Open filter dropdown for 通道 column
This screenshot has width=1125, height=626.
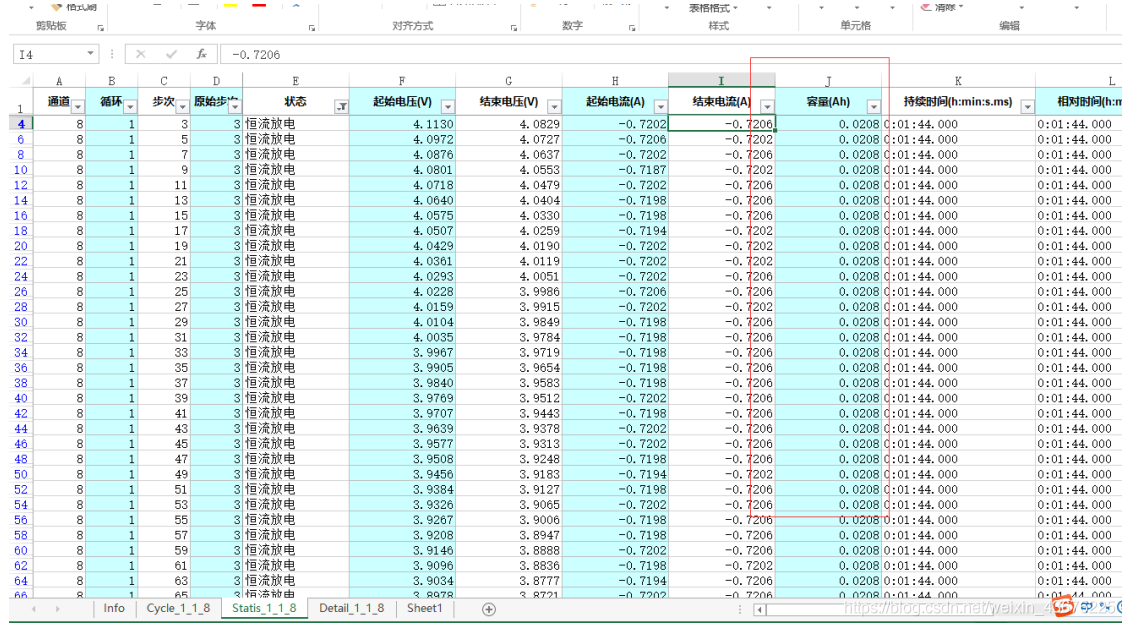77,107
